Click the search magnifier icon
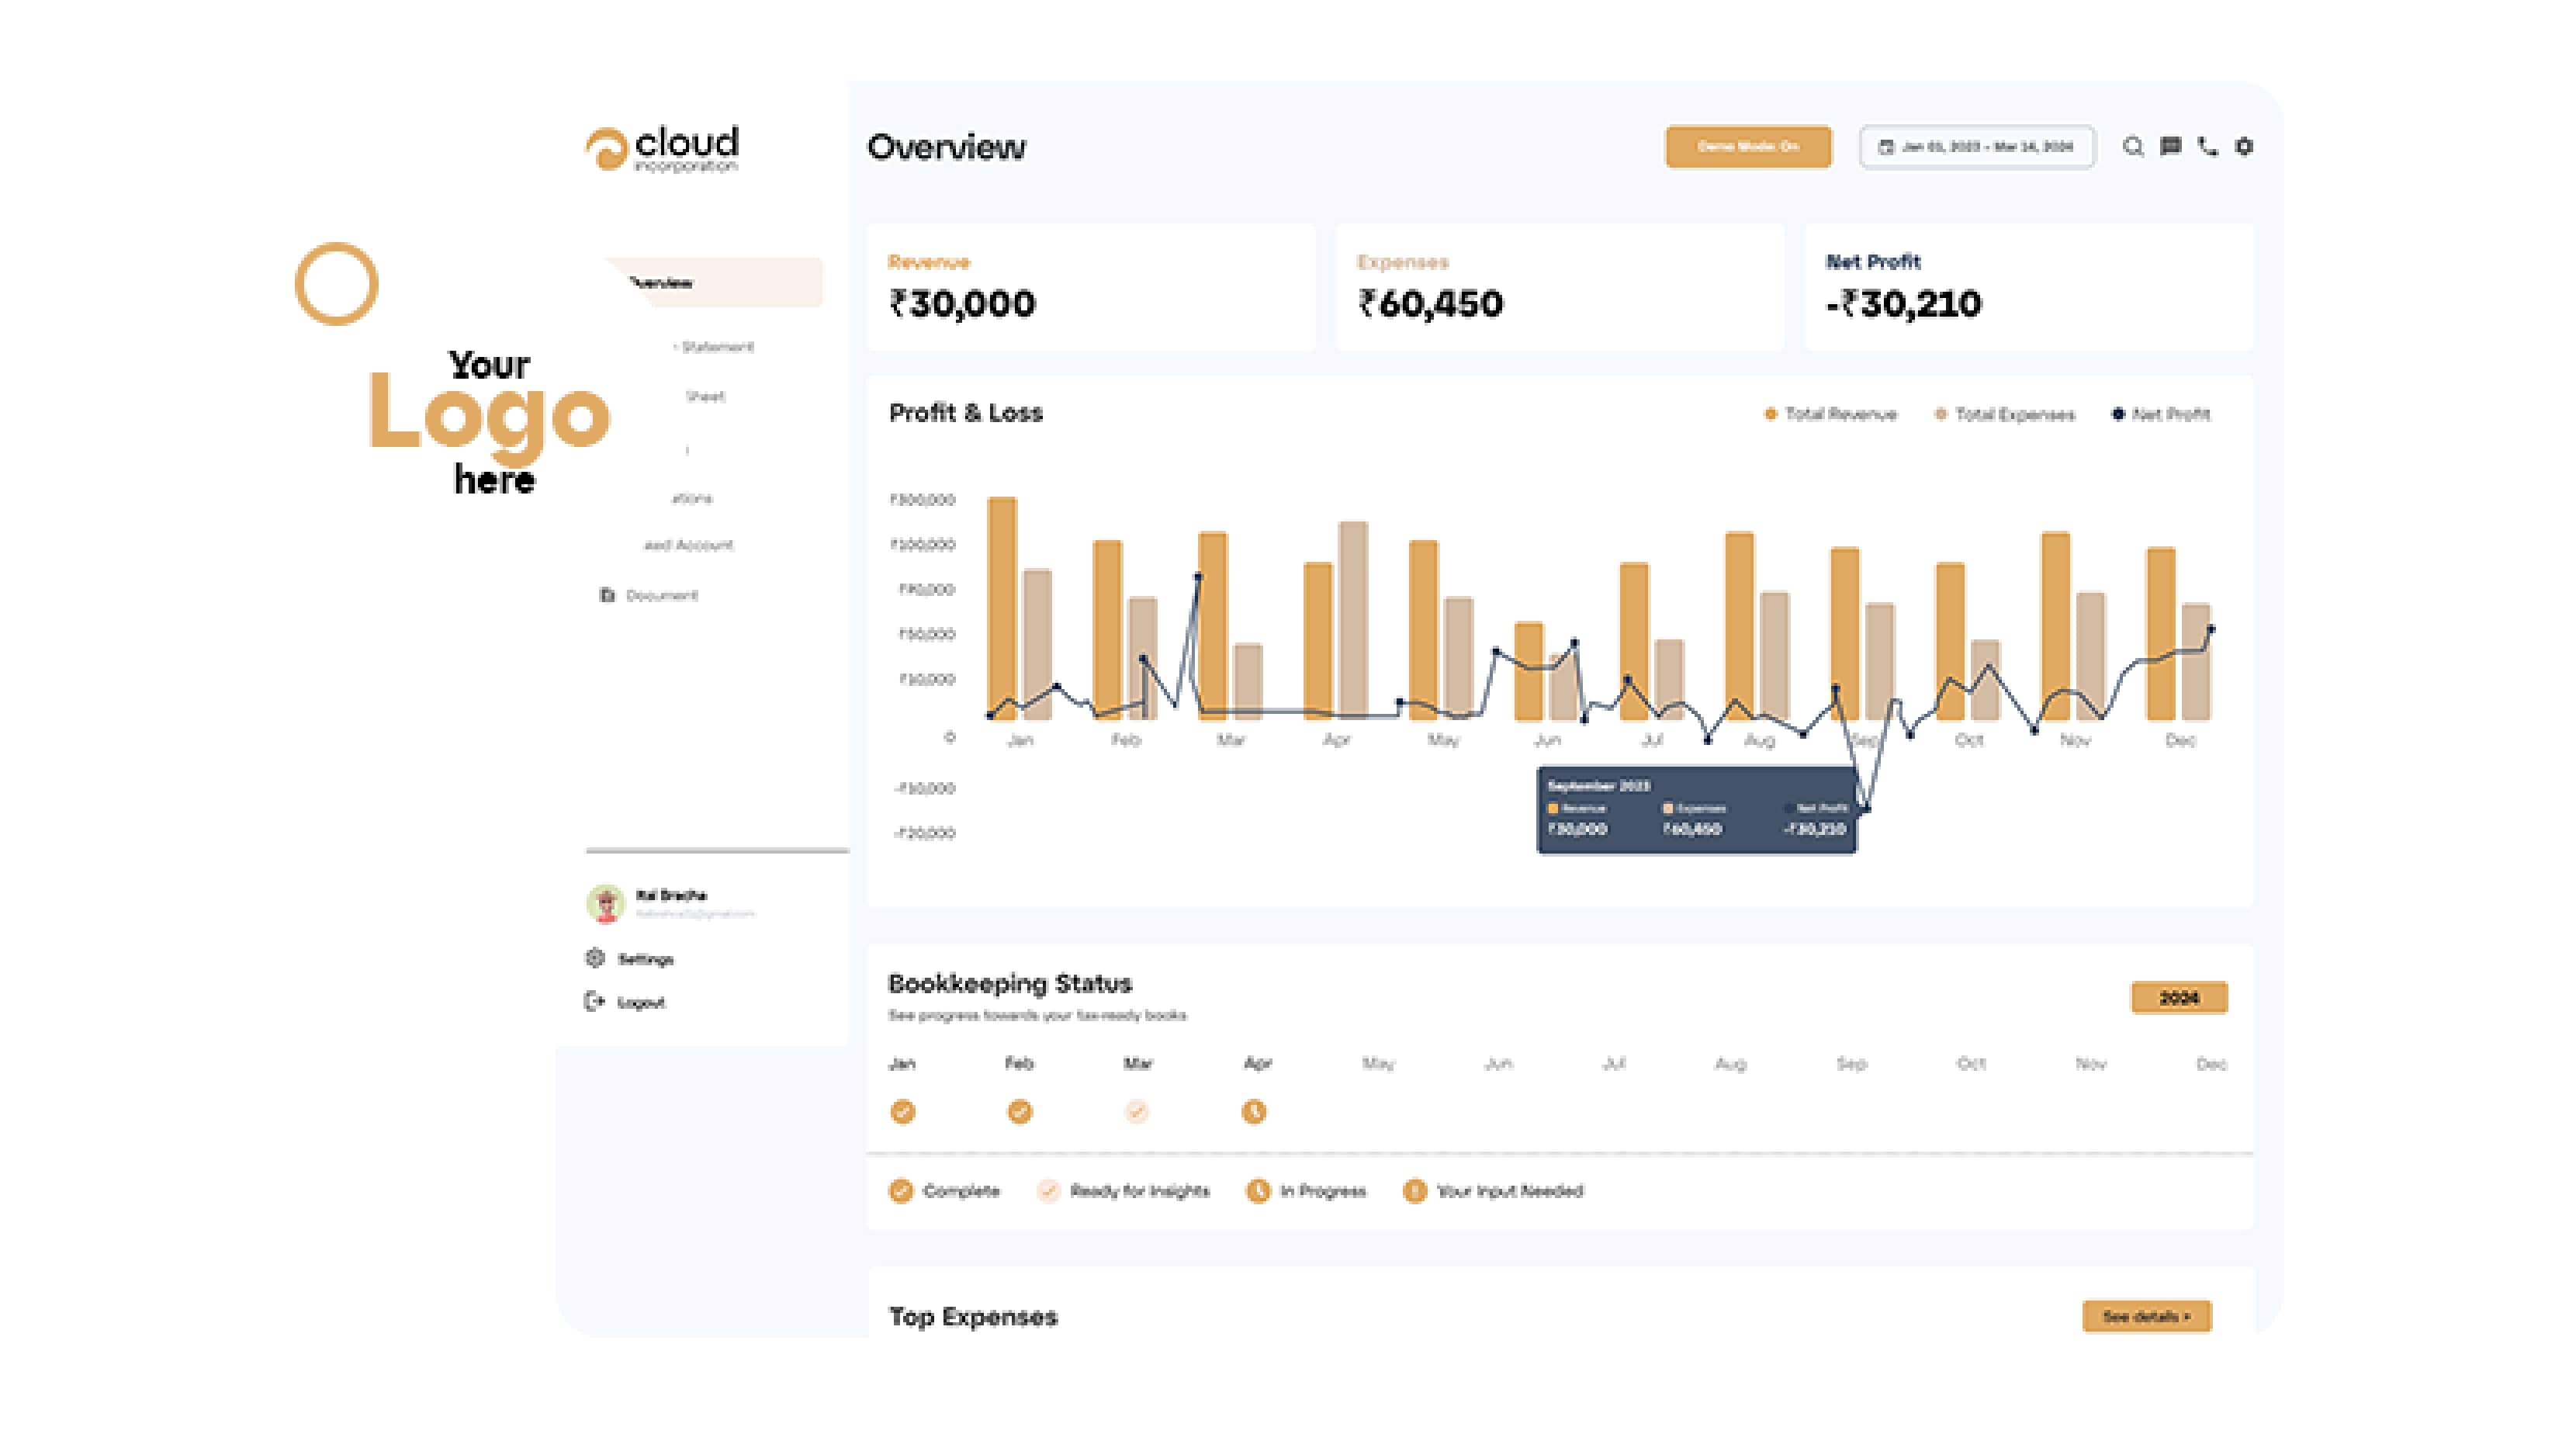The width and height of the screenshot is (2576, 1434). coord(2132,147)
